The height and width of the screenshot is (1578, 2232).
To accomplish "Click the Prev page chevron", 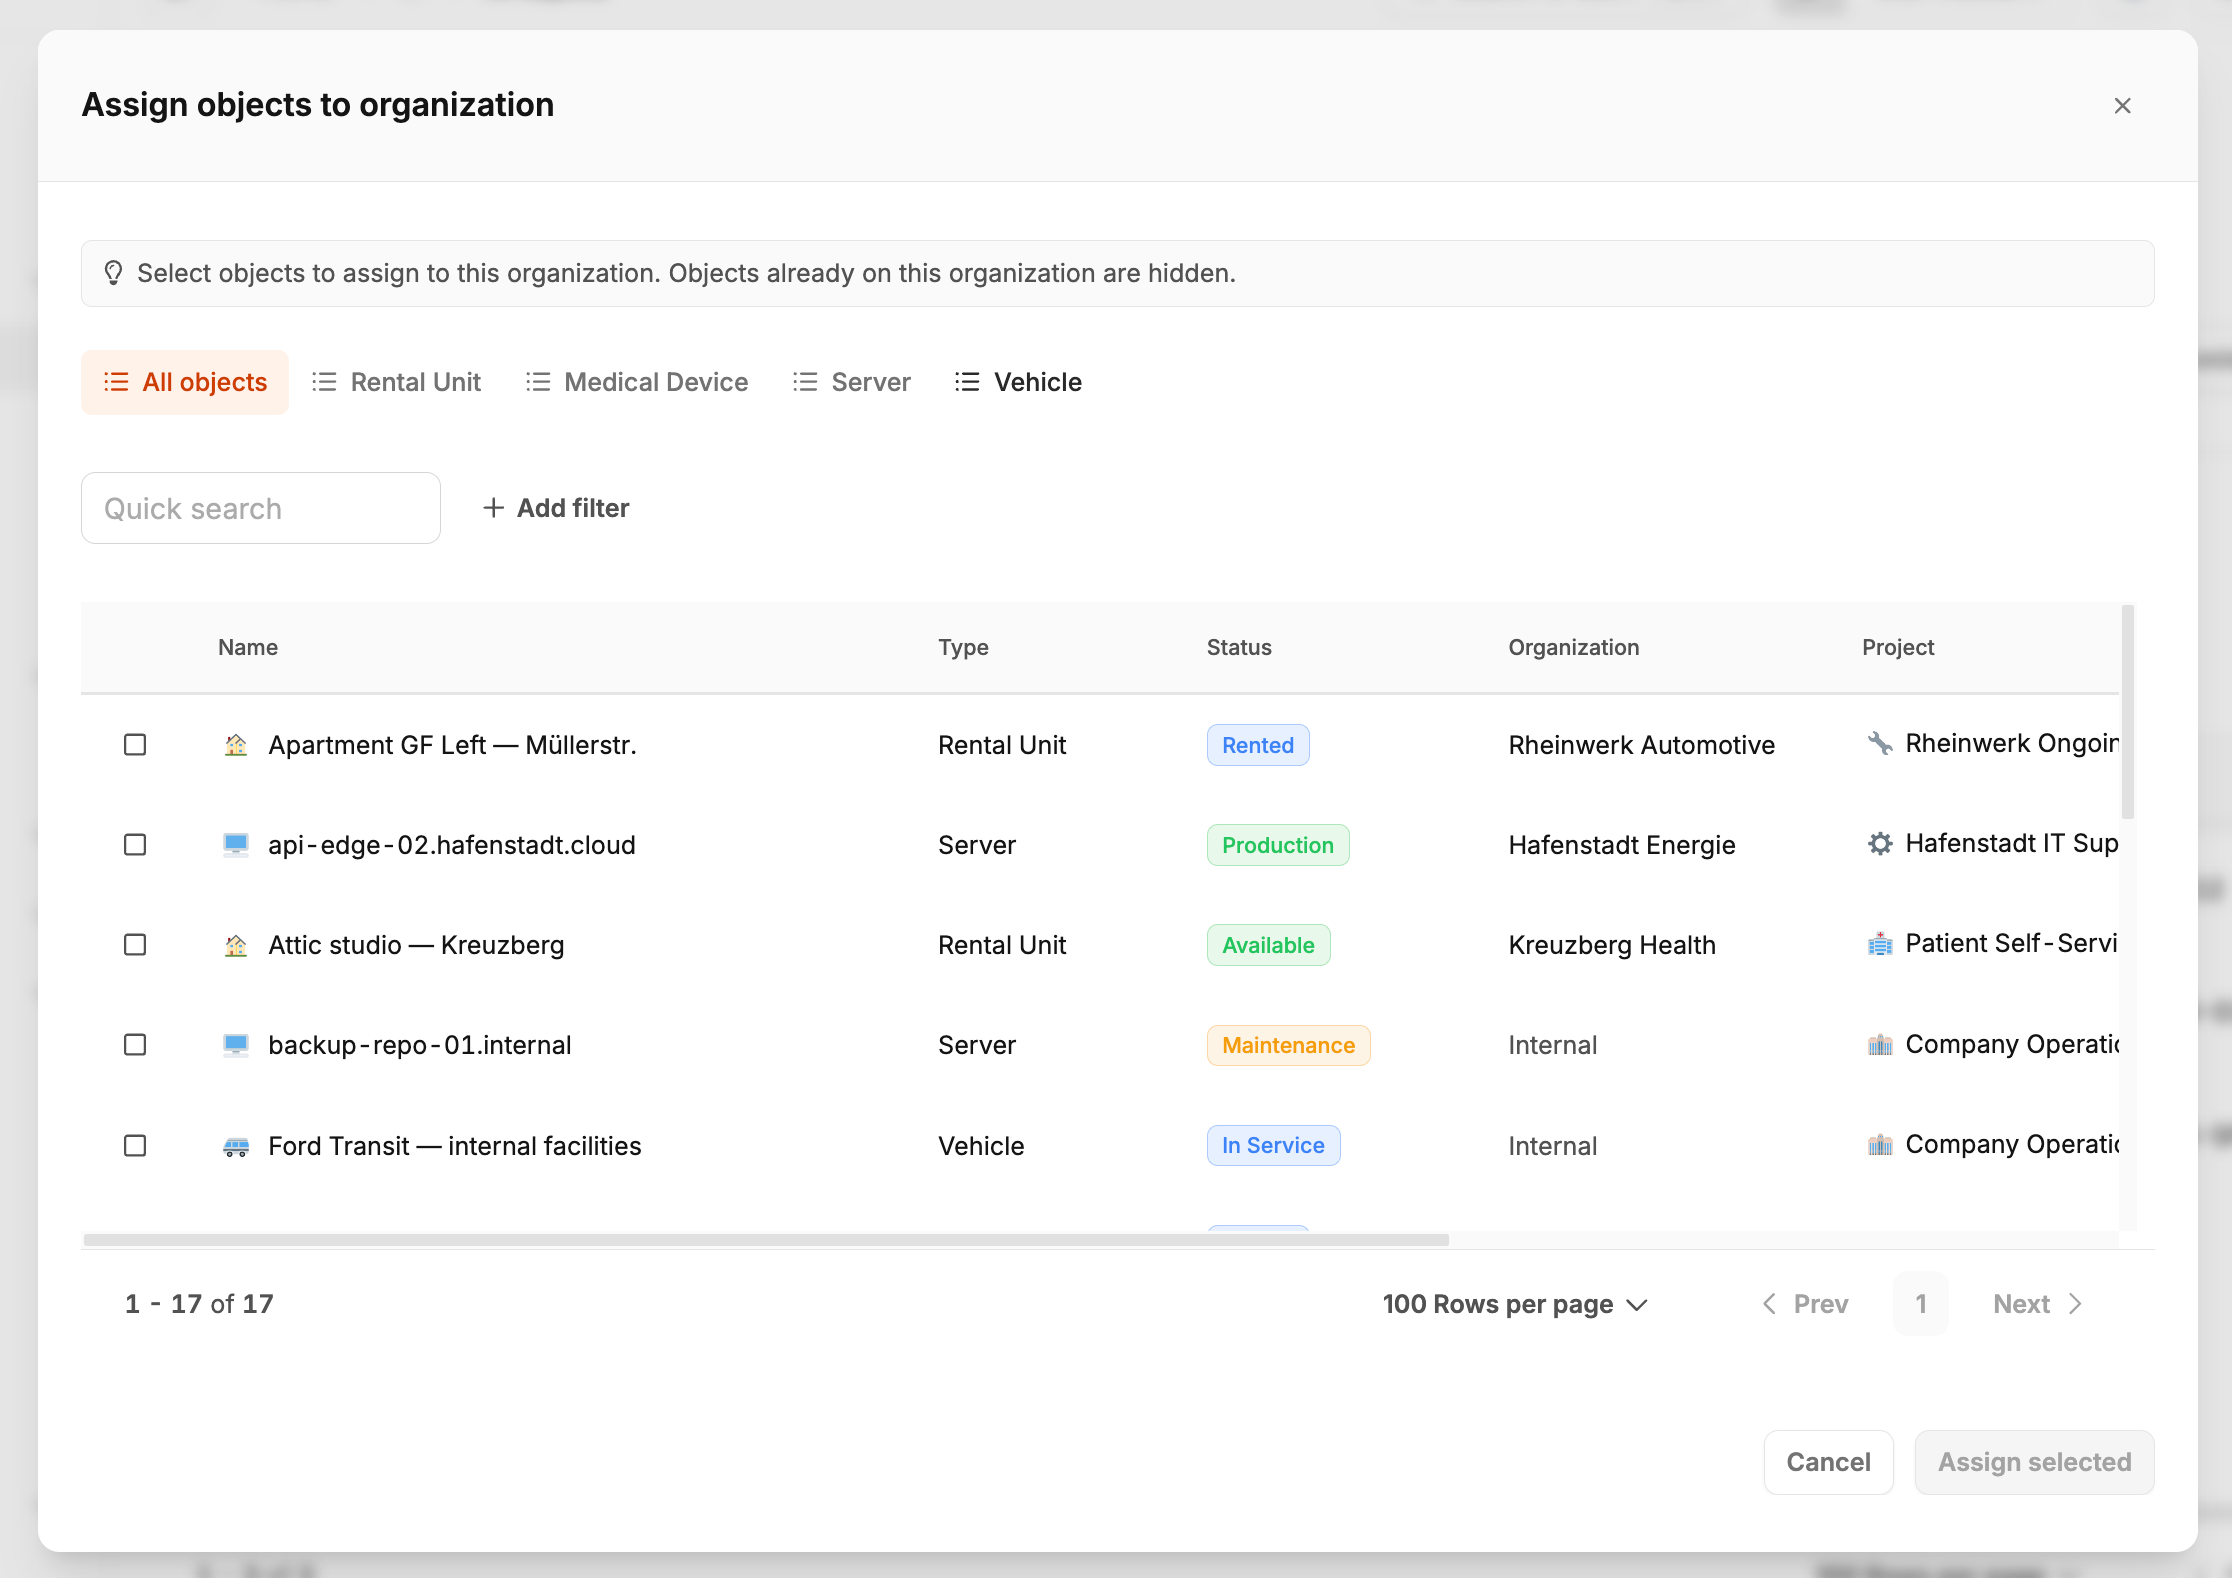I will [x=1770, y=1304].
